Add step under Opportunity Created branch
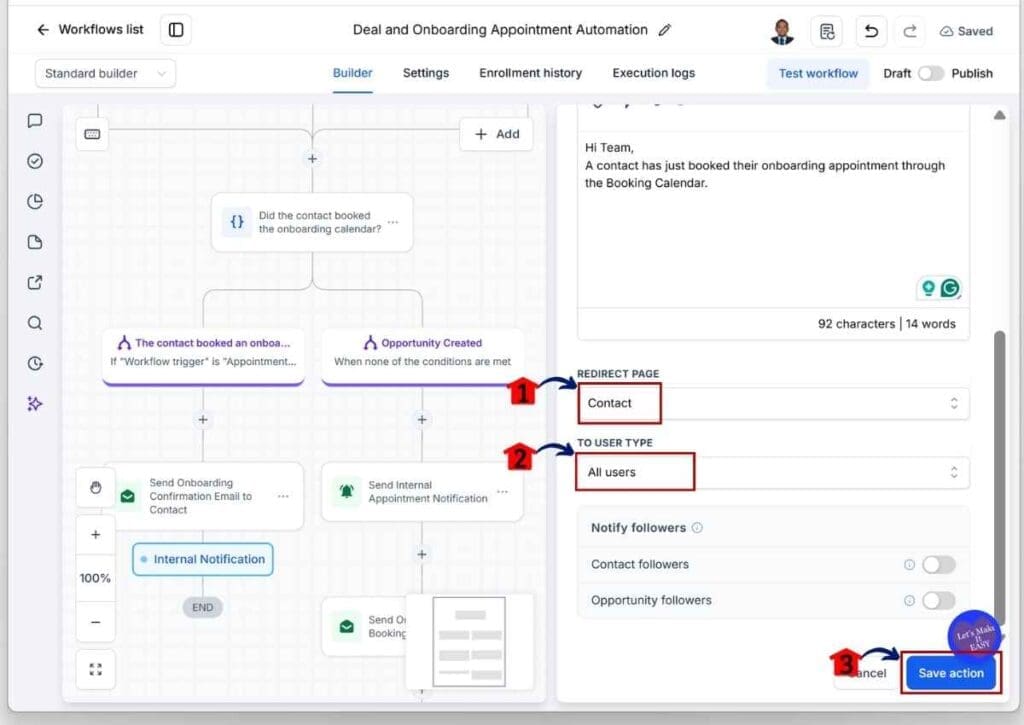The width and height of the screenshot is (1024, 725). click(x=422, y=419)
